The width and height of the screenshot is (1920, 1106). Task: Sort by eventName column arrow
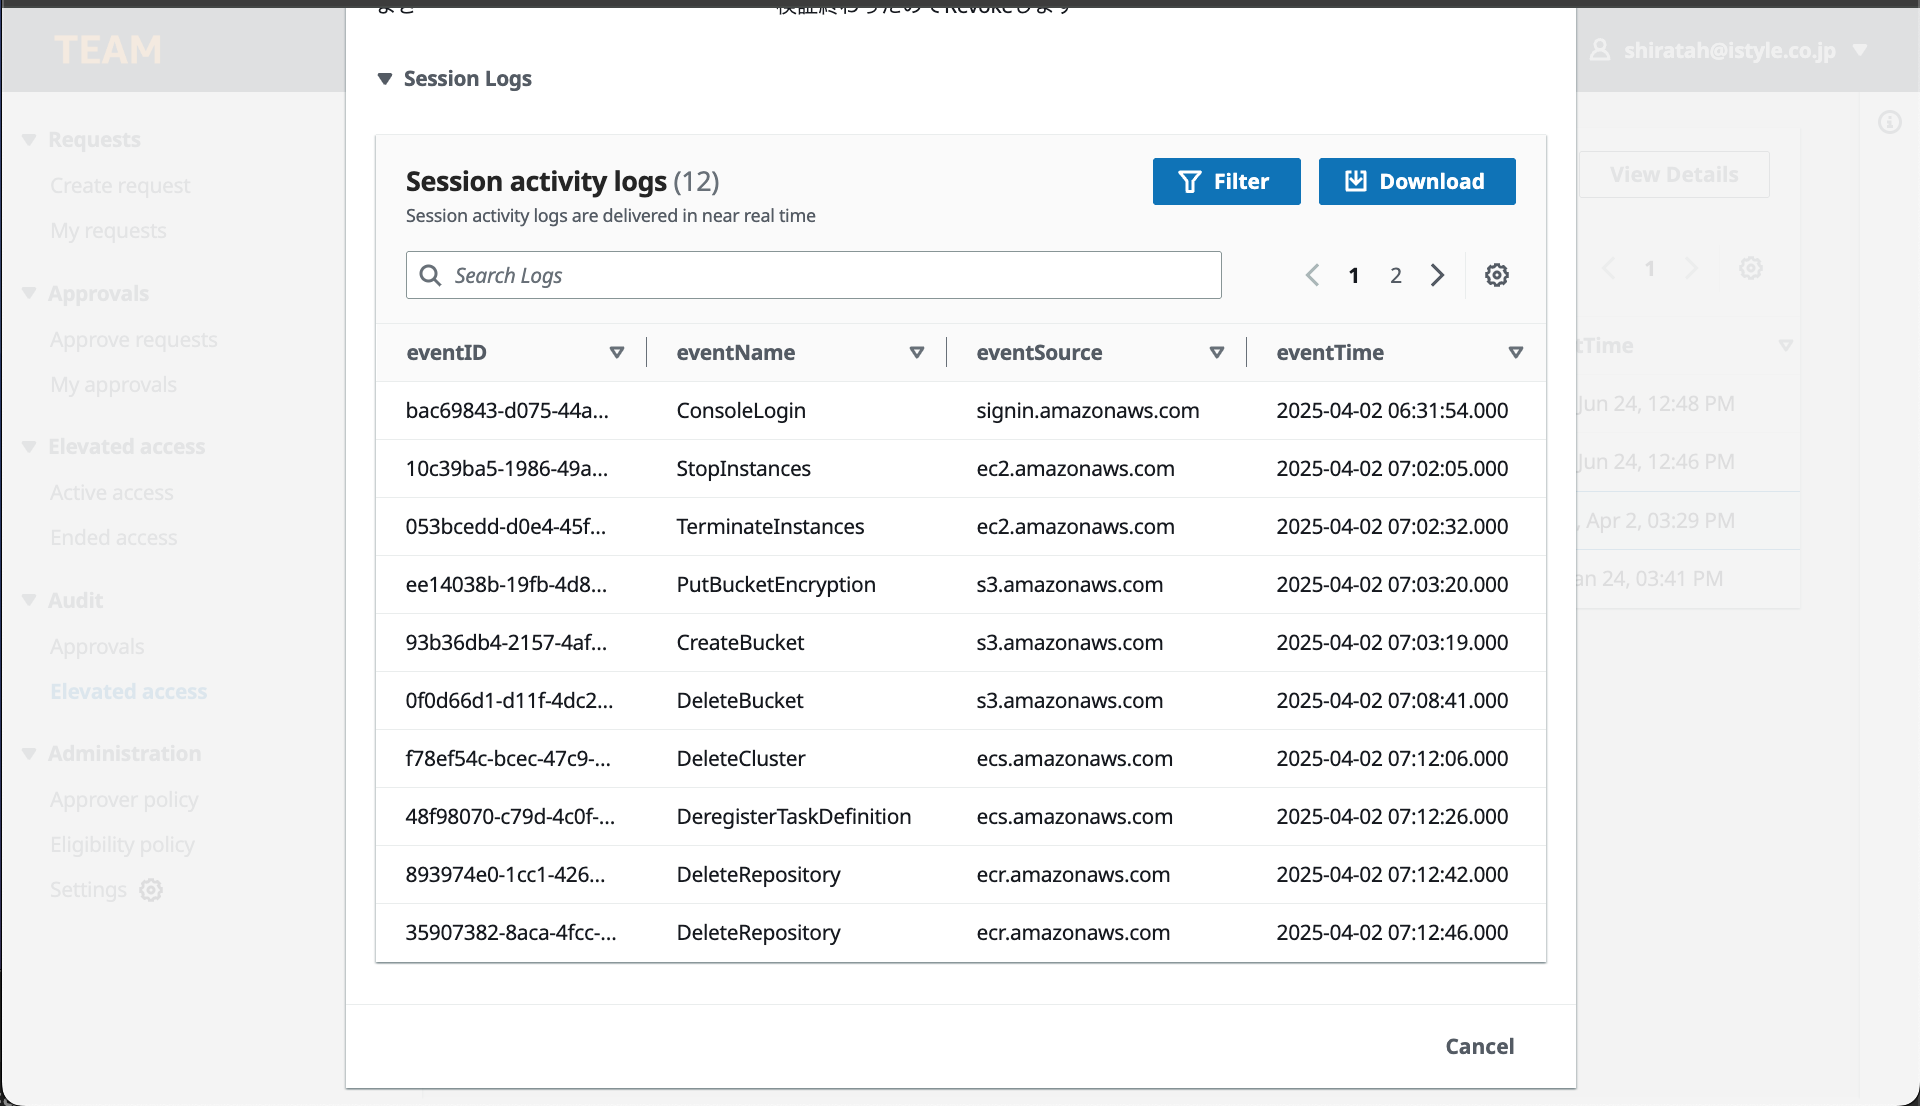(x=916, y=352)
